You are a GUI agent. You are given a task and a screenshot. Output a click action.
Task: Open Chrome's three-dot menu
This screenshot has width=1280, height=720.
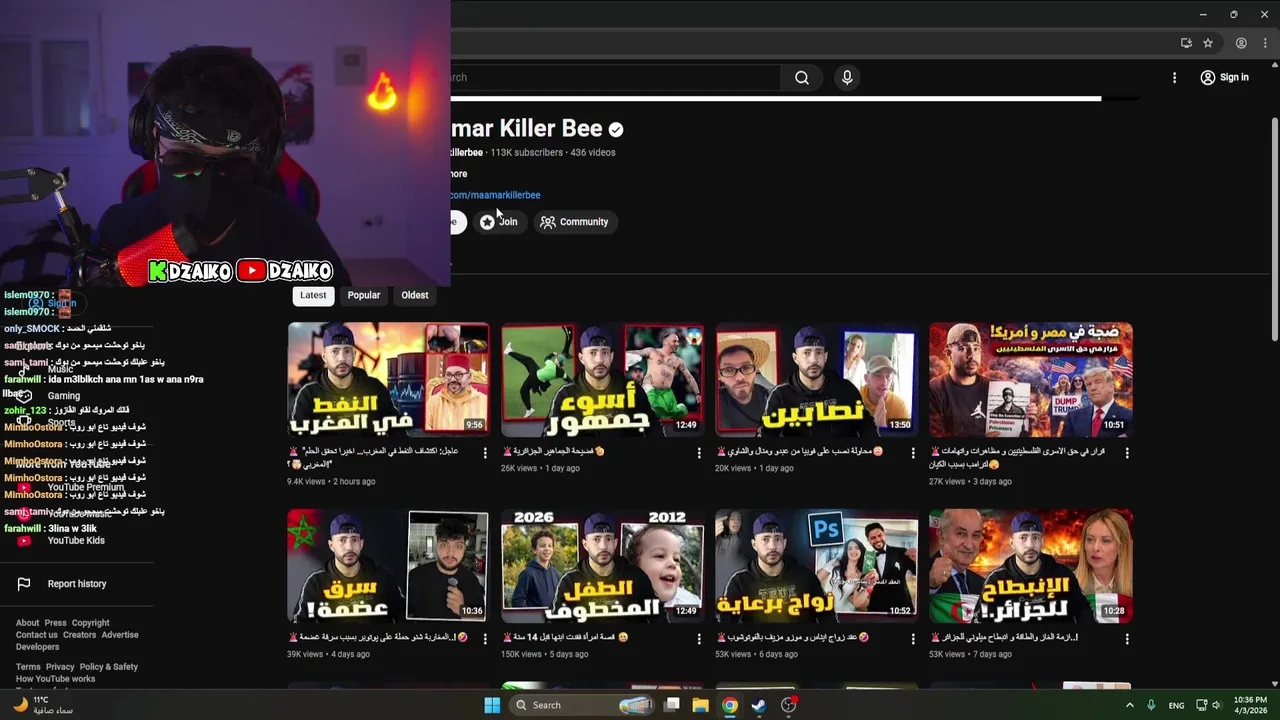(1264, 43)
